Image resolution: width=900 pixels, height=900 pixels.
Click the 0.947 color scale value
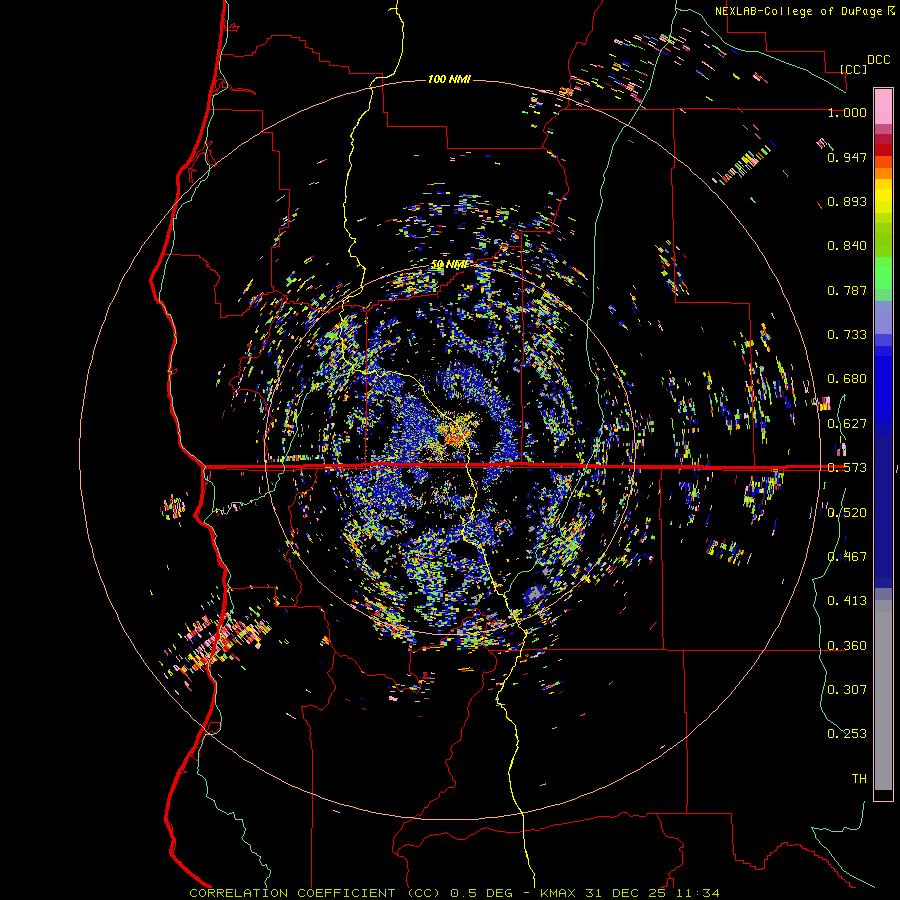click(x=847, y=157)
